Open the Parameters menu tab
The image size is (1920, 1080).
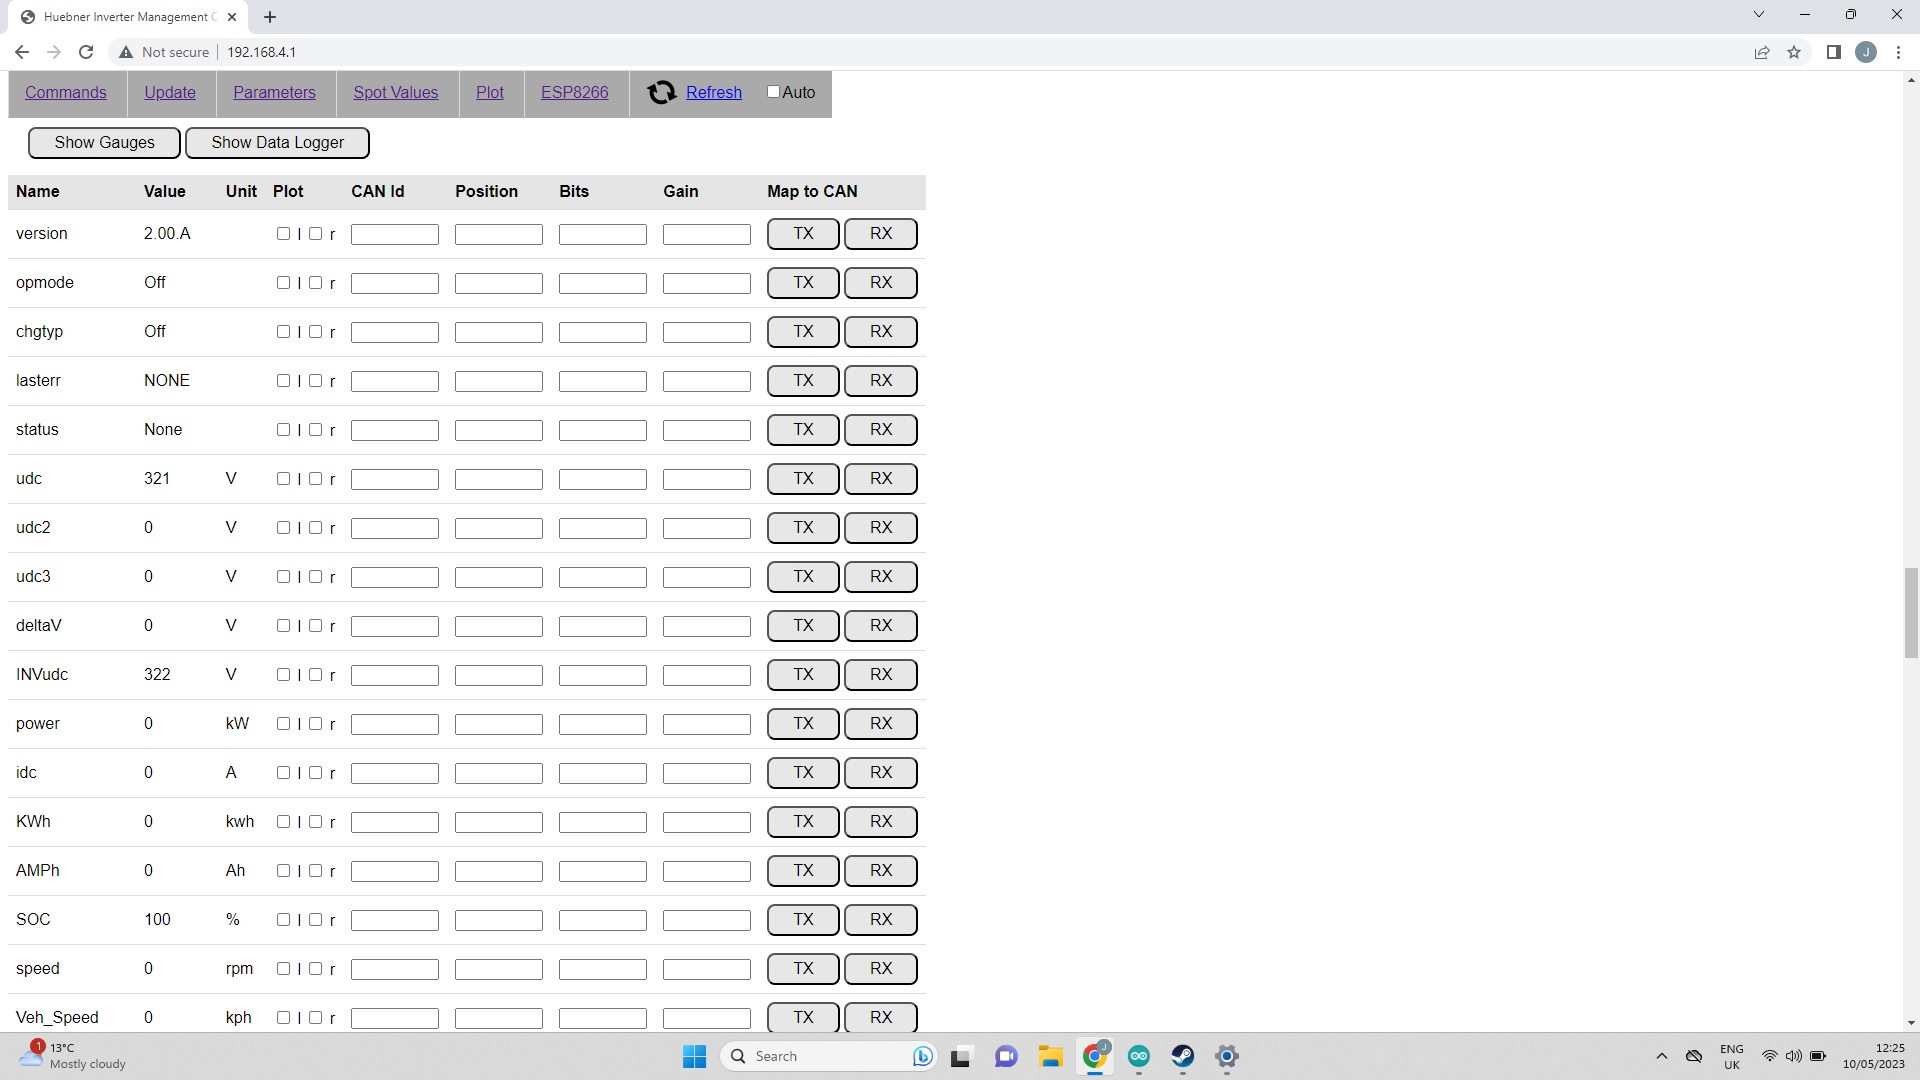point(274,92)
